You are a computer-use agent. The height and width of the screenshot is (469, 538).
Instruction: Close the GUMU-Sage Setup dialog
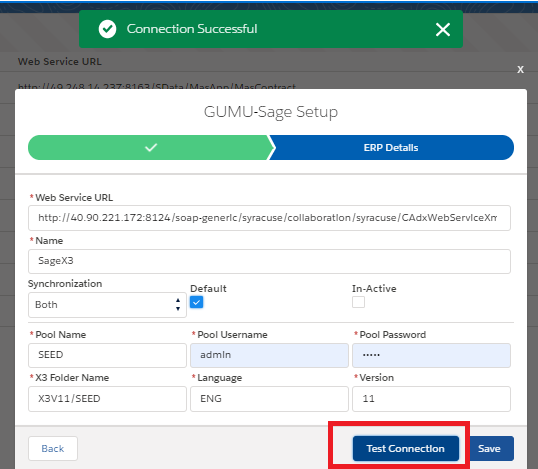pyautogui.click(x=521, y=70)
